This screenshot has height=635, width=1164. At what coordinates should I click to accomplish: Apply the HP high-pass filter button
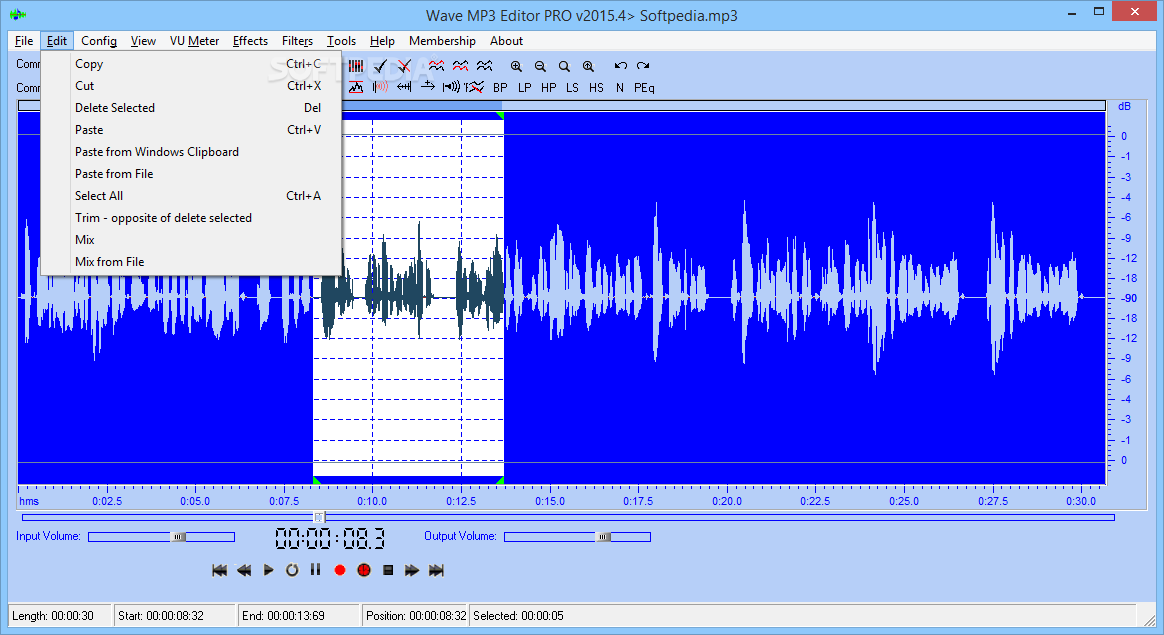point(549,88)
